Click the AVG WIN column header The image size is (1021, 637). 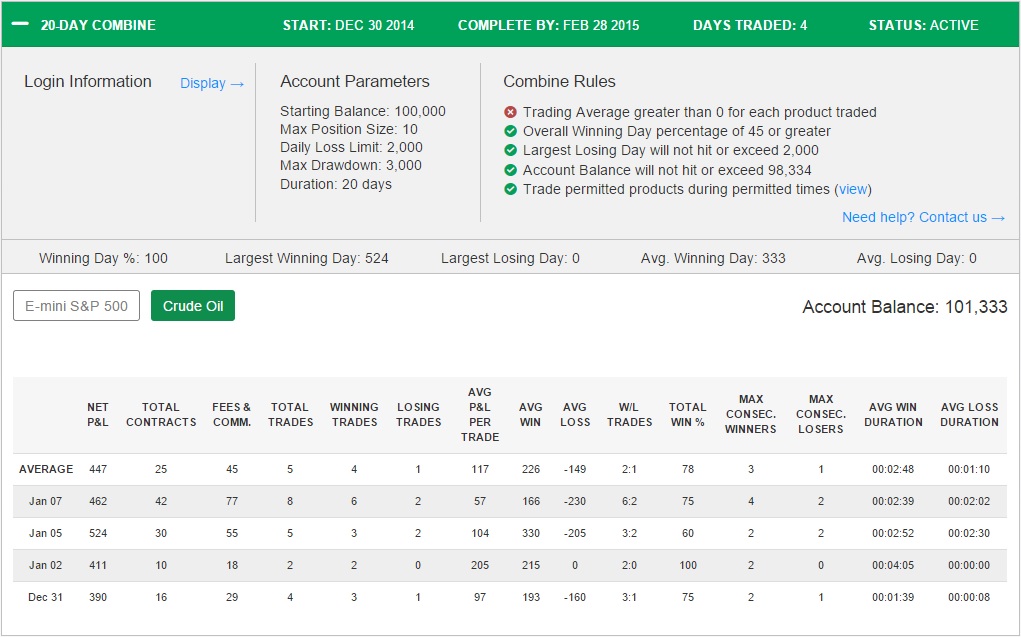[531, 414]
